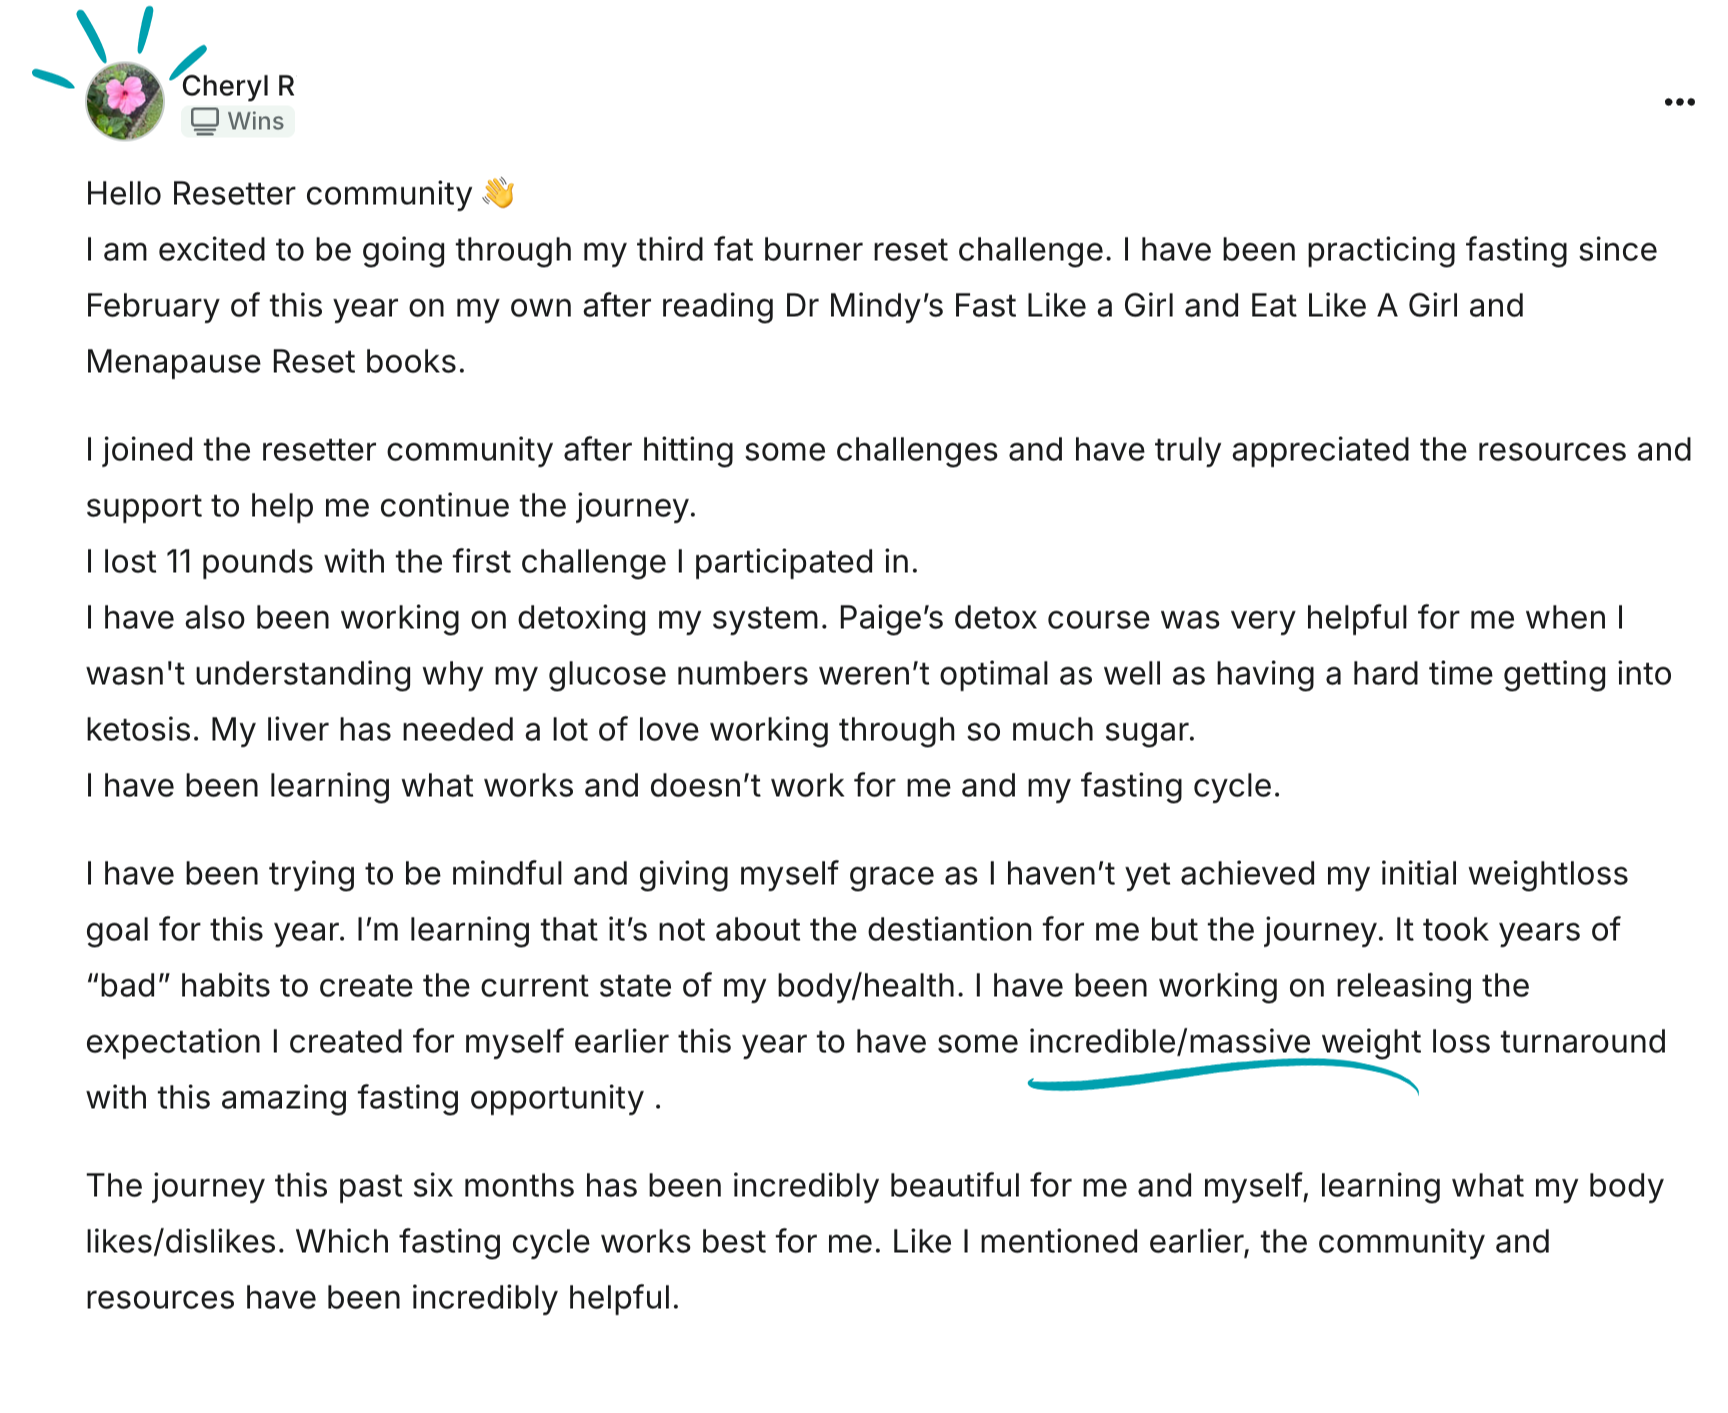Screen dimensions: 1728x1413
Task: Open Cheryl R's profile name link
Action: tap(238, 86)
